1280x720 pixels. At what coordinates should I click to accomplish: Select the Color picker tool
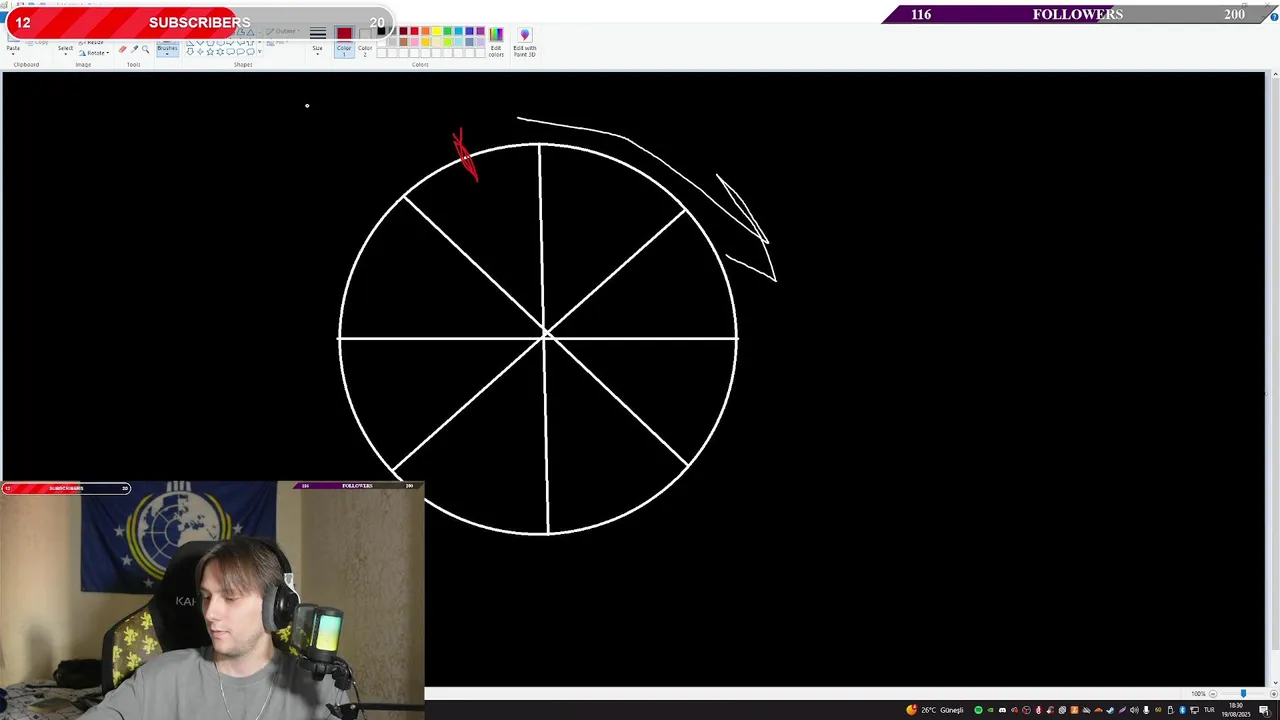click(x=134, y=49)
